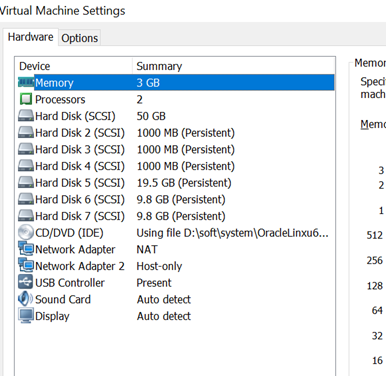Click the CD/DVD disc icon

pos(26,232)
